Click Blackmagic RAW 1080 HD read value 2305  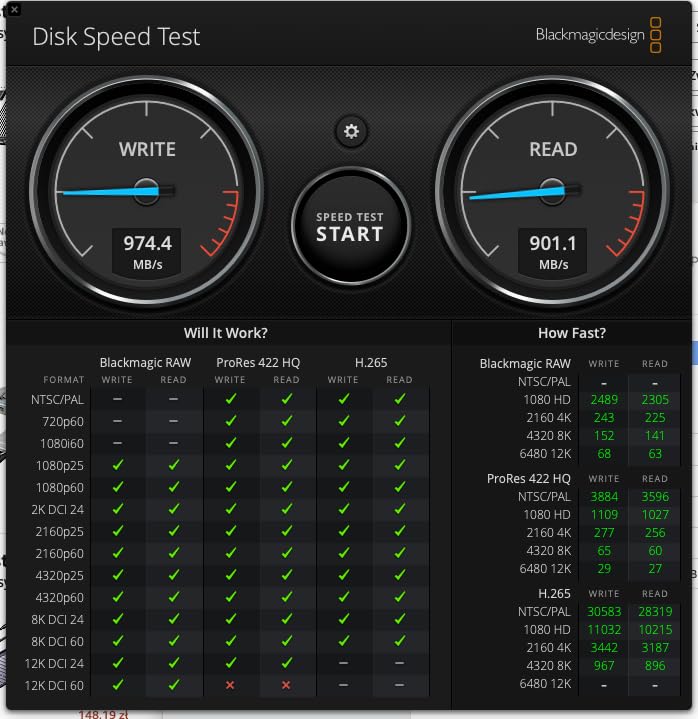[655, 400]
